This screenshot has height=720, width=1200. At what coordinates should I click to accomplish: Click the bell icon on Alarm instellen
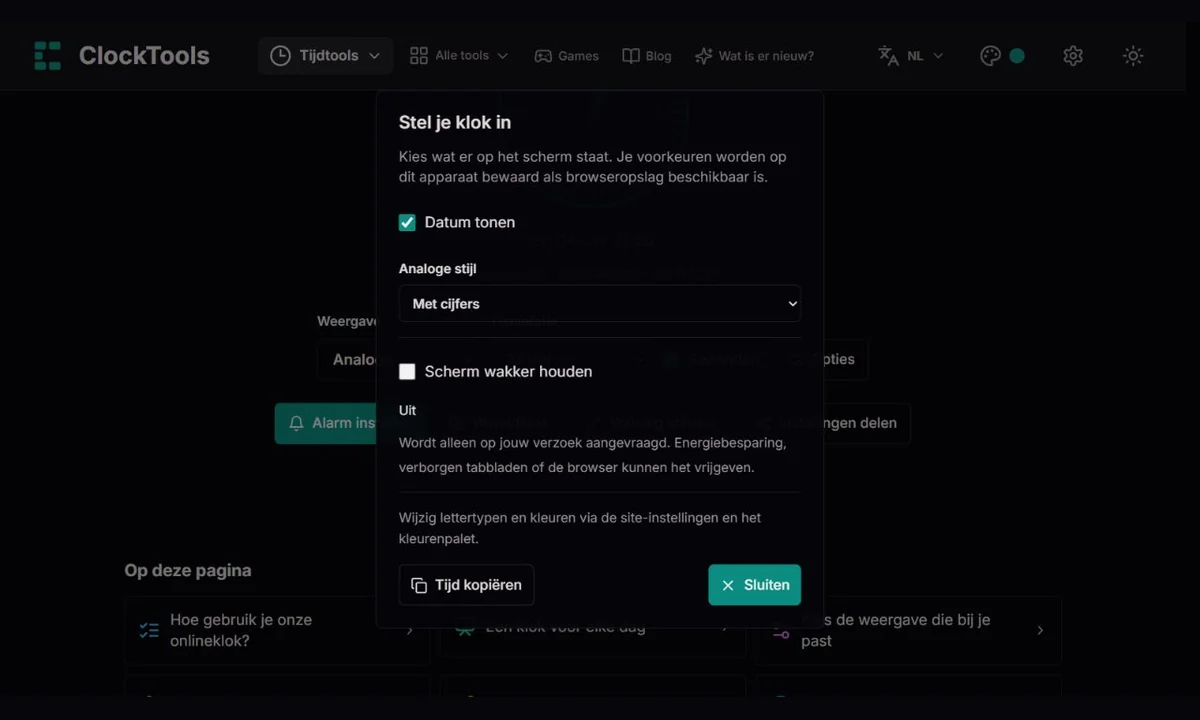click(x=296, y=423)
